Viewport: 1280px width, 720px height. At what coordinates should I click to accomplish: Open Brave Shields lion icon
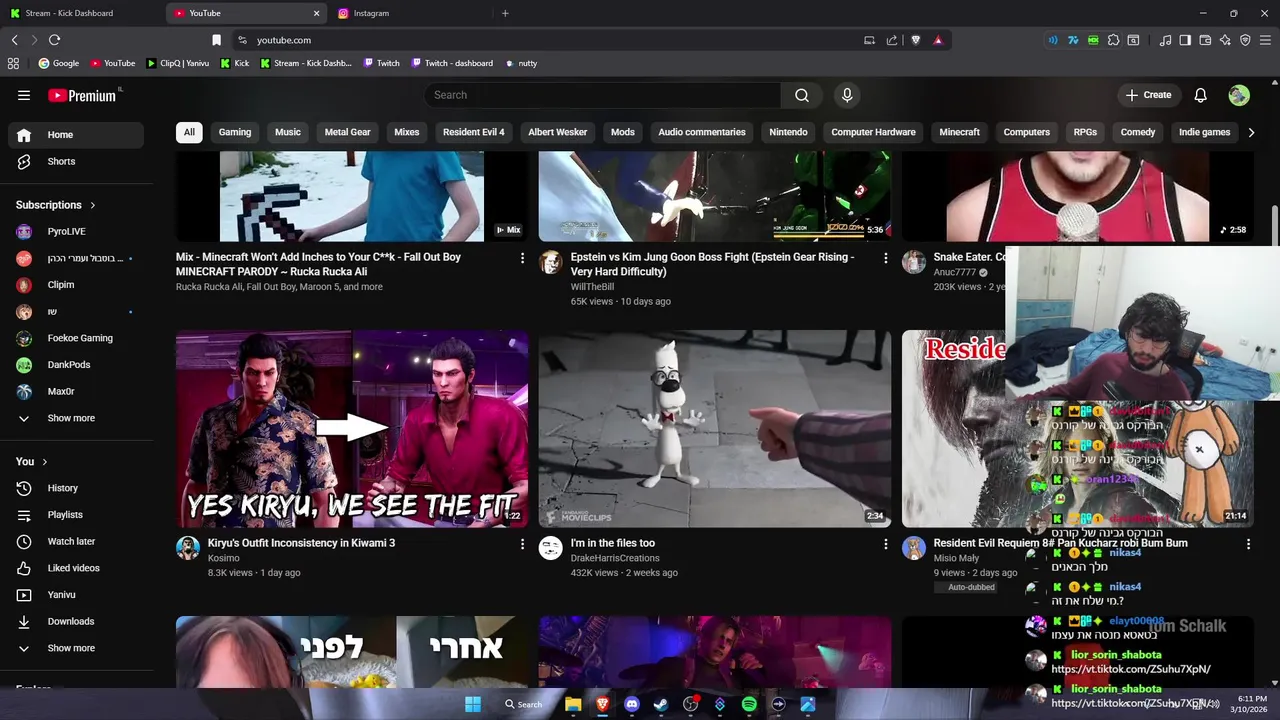pyautogui.click(x=915, y=40)
